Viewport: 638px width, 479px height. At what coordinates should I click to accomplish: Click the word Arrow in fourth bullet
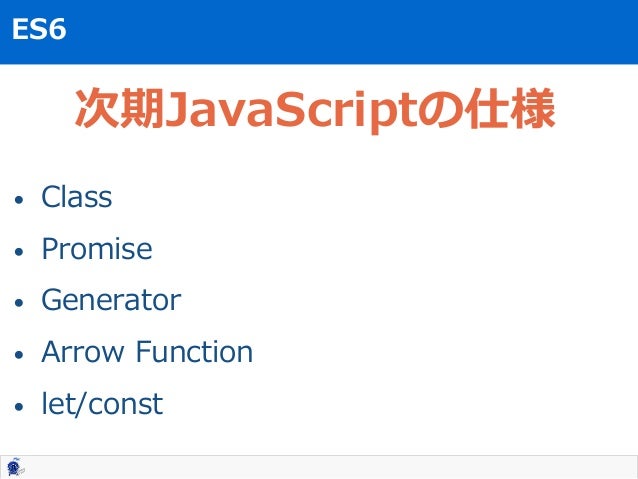83,352
